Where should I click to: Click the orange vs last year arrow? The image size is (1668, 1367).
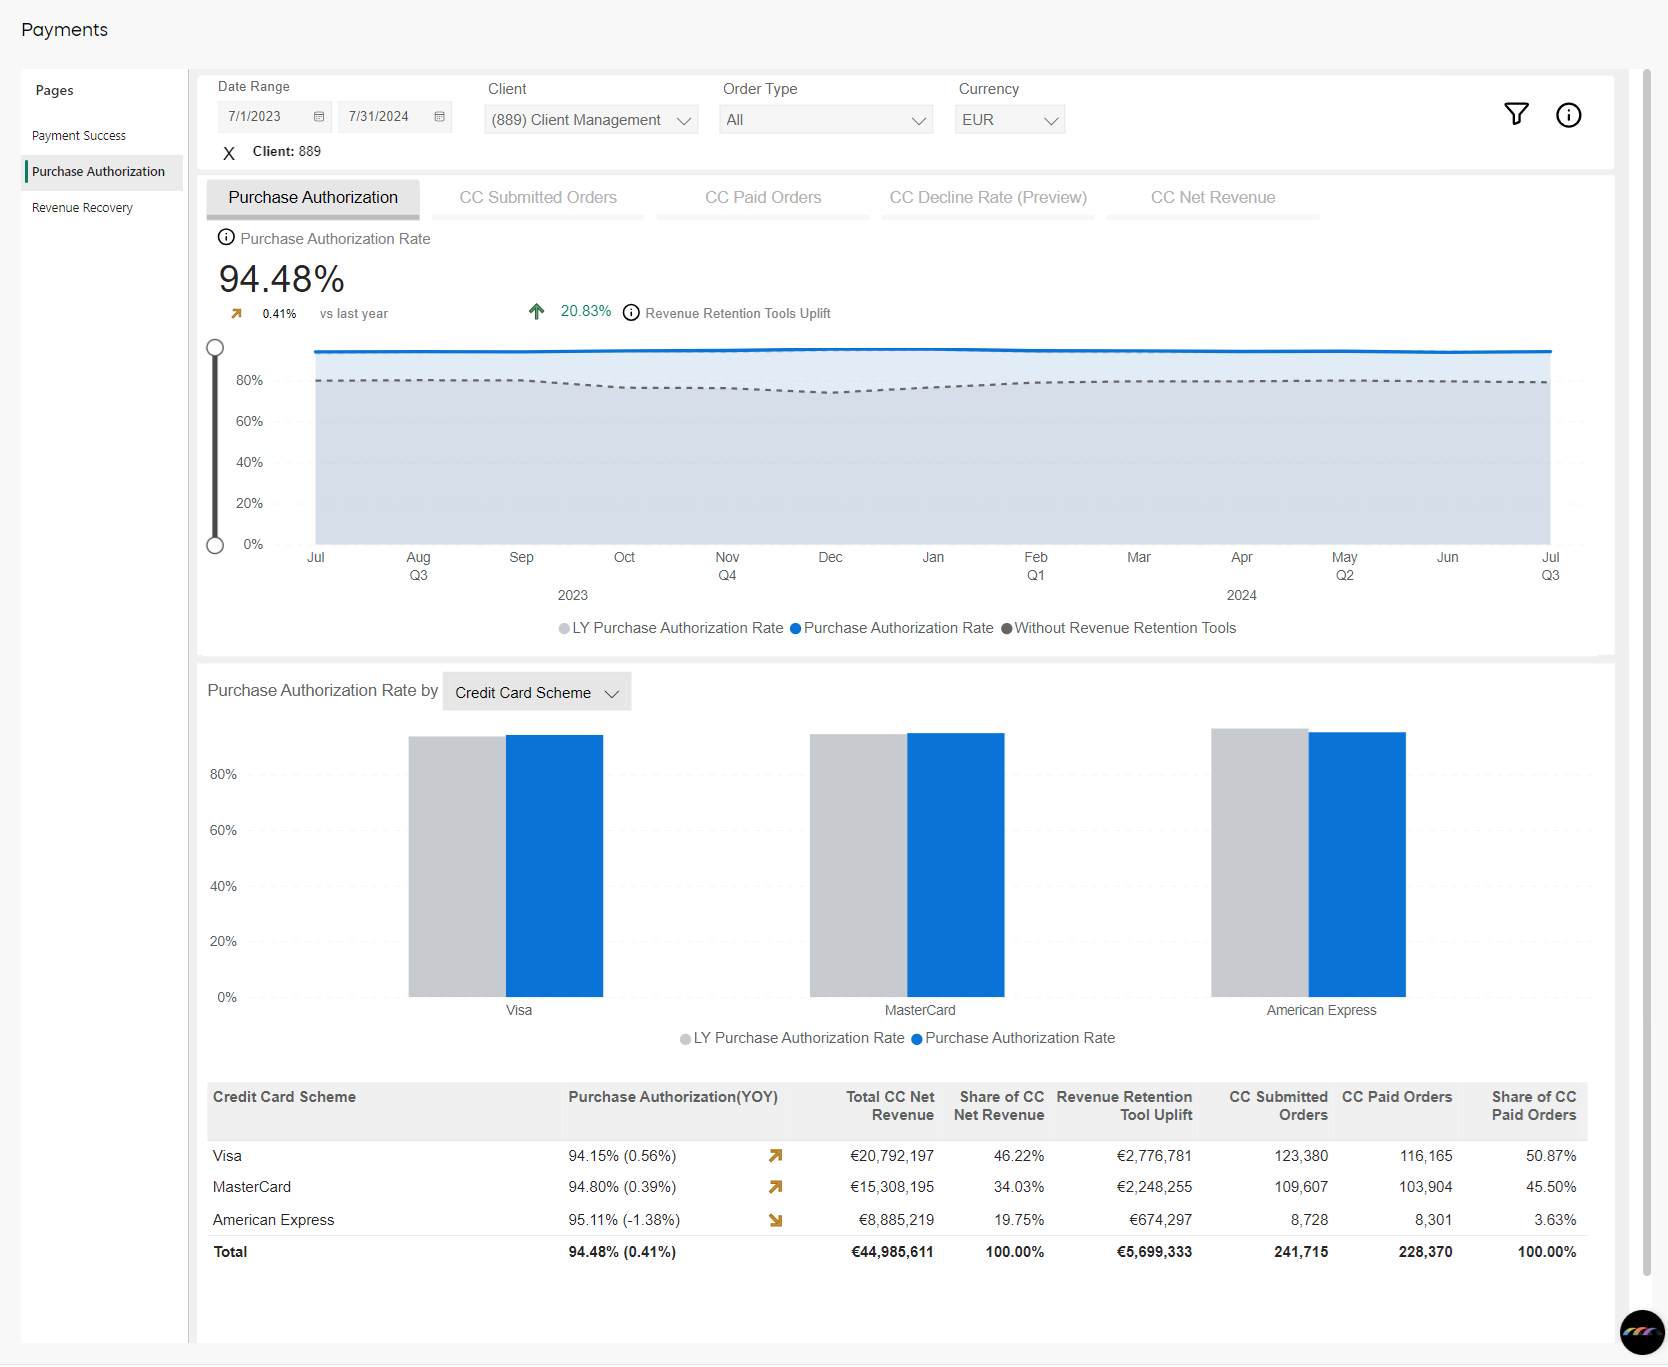236,313
